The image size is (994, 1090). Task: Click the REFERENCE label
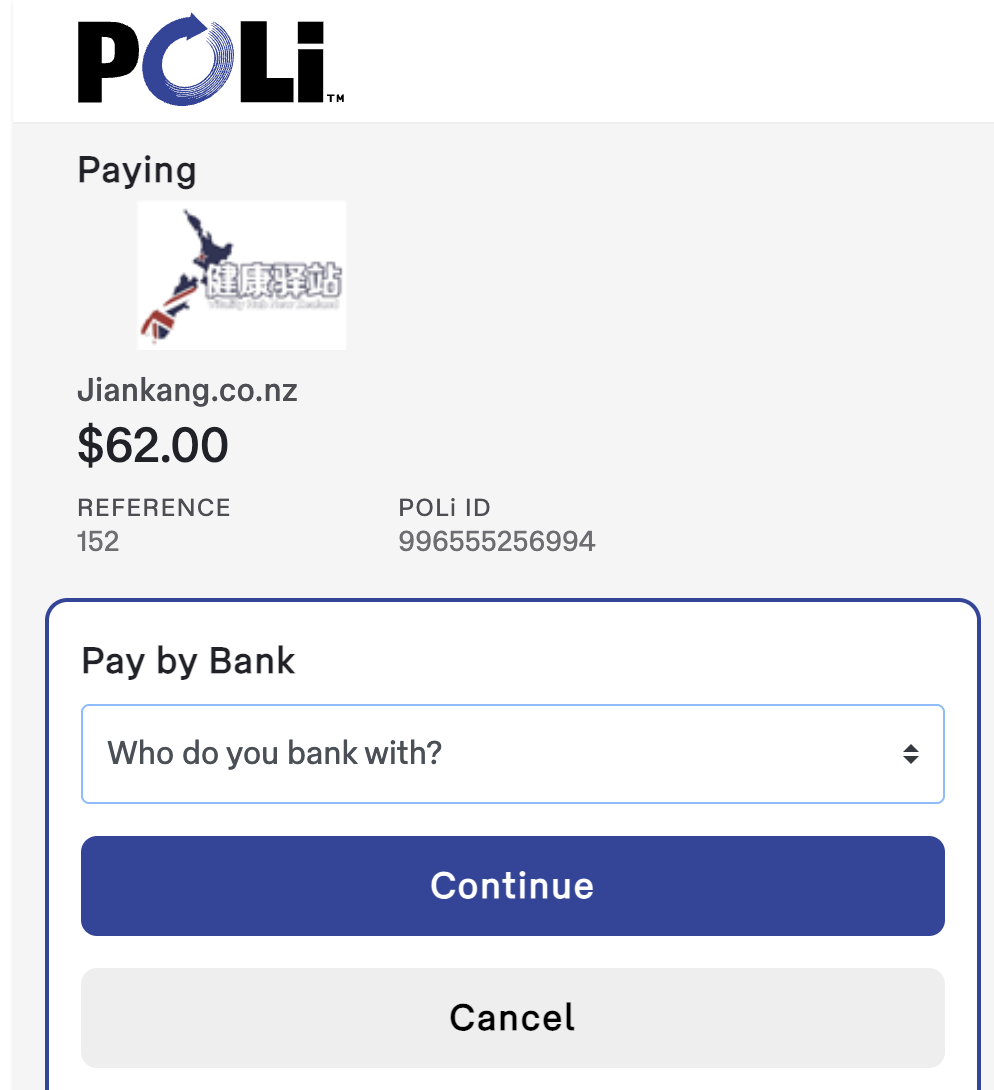[154, 508]
